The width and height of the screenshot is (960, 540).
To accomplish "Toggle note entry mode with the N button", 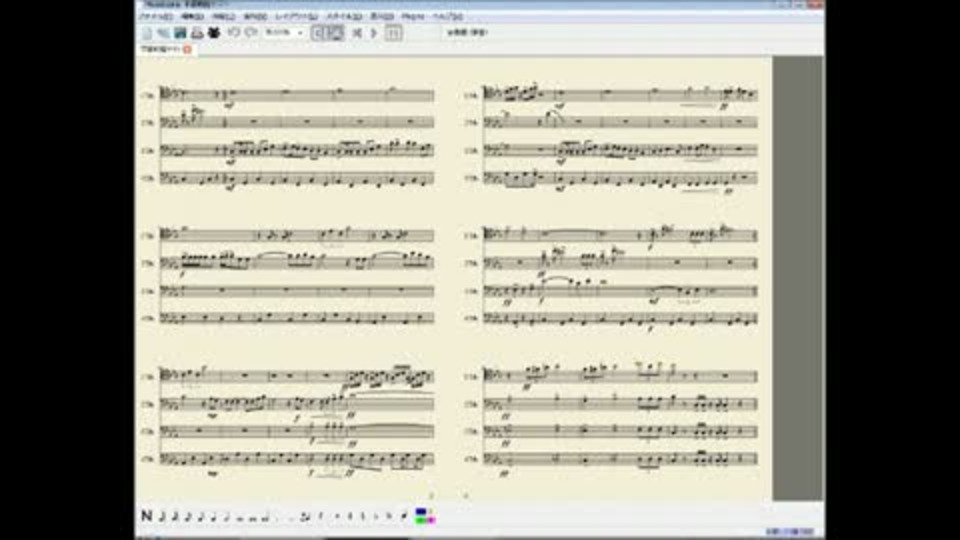I will [x=147, y=516].
